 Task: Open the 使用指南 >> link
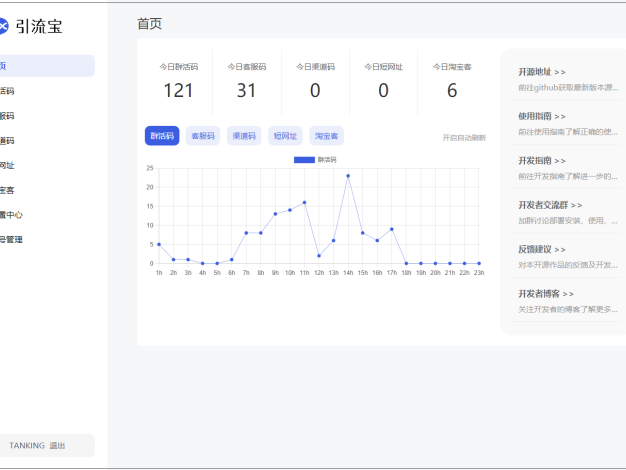click(x=542, y=117)
